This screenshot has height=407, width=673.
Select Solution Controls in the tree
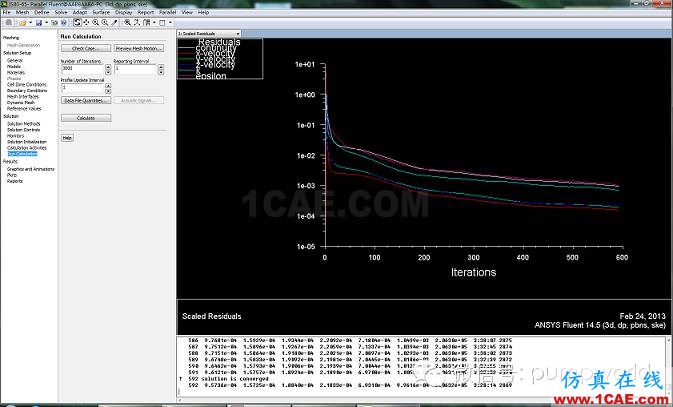coord(24,130)
